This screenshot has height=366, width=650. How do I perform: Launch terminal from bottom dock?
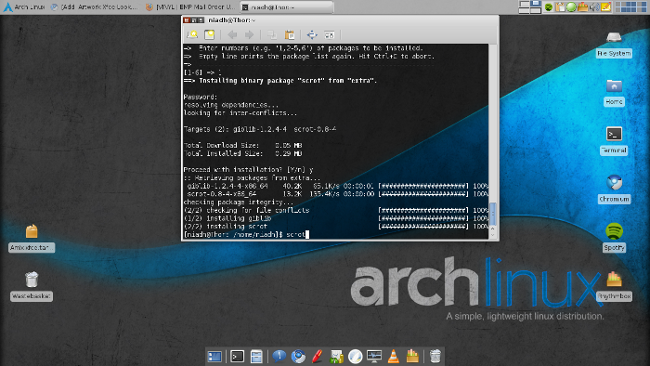click(x=237, y=356)
